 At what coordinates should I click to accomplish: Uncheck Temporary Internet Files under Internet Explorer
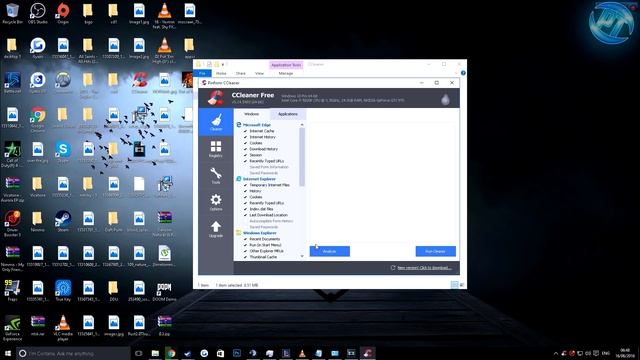[245, 185]
